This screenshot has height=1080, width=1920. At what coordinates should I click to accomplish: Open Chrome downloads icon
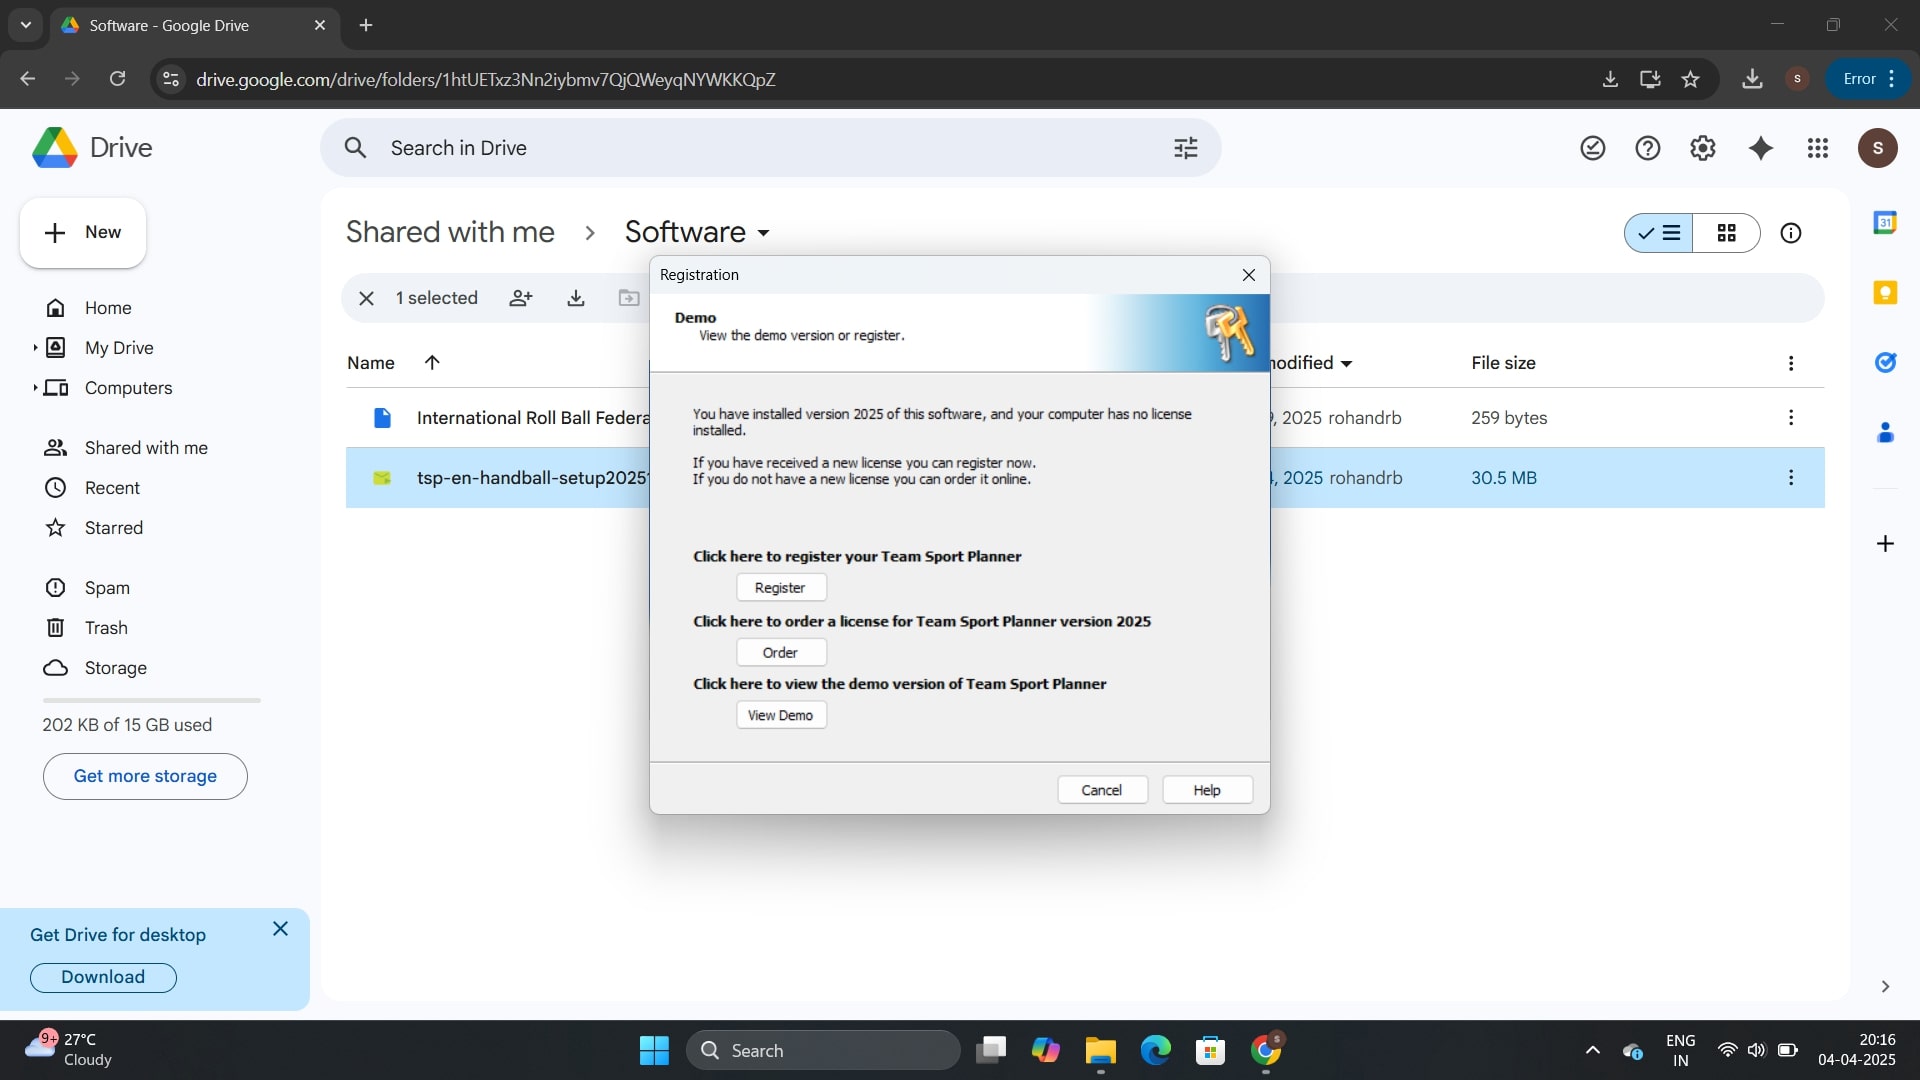point(1752,79)
